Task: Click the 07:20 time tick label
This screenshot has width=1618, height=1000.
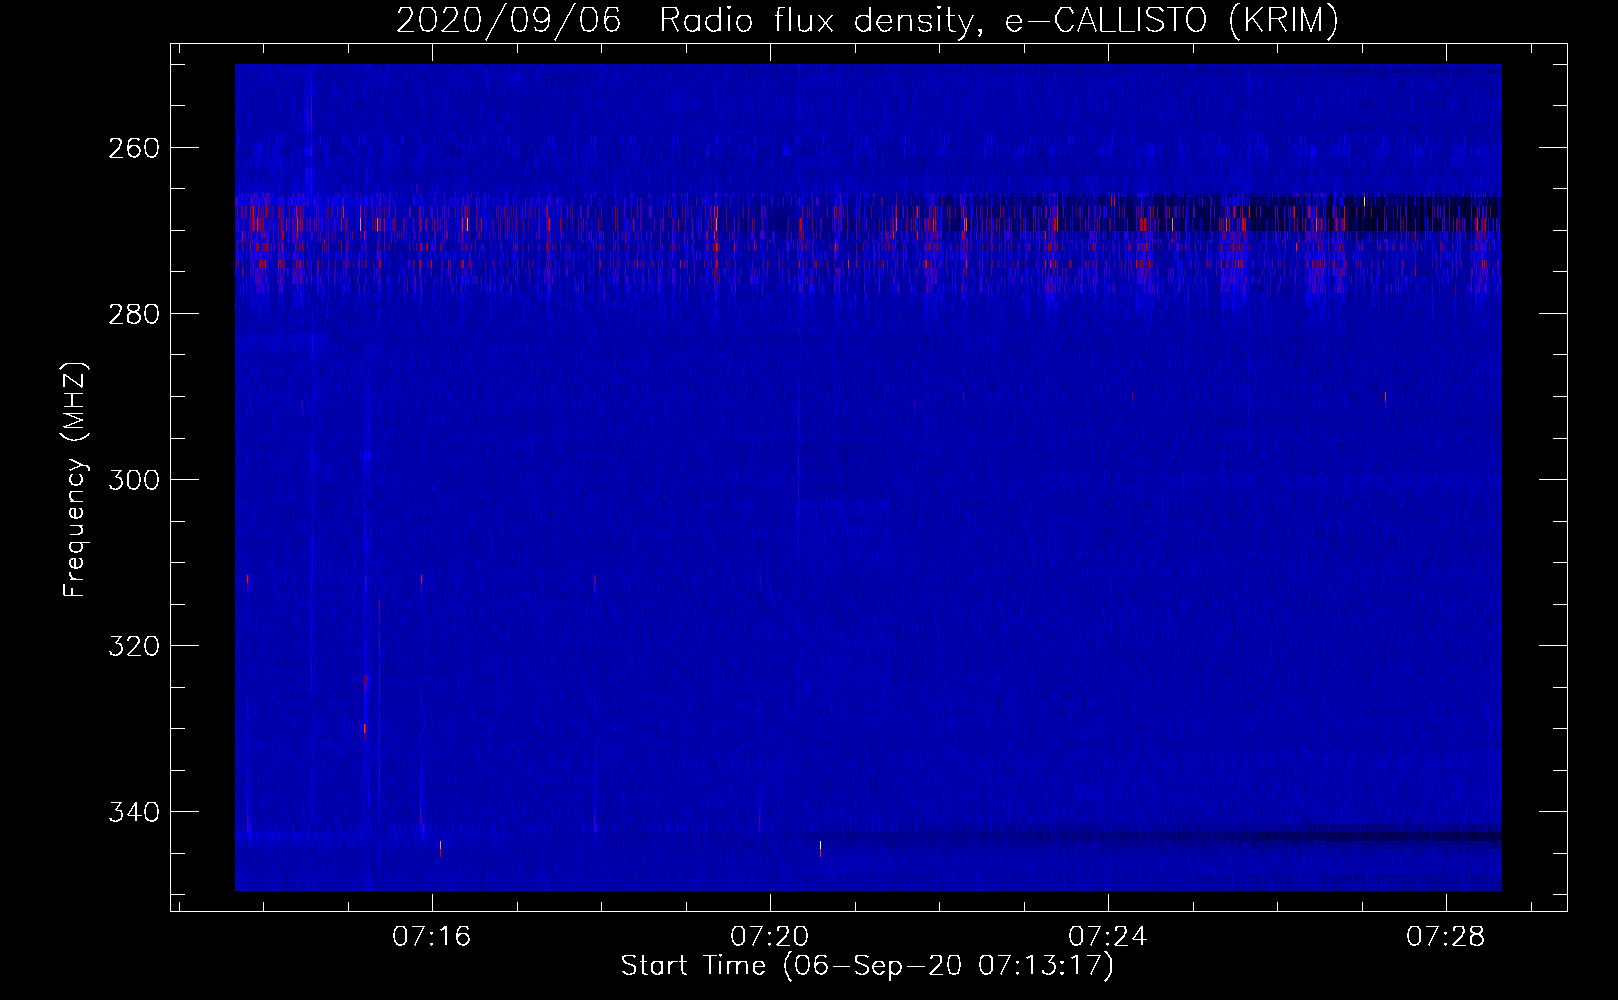Action: [x=770, y=937]
